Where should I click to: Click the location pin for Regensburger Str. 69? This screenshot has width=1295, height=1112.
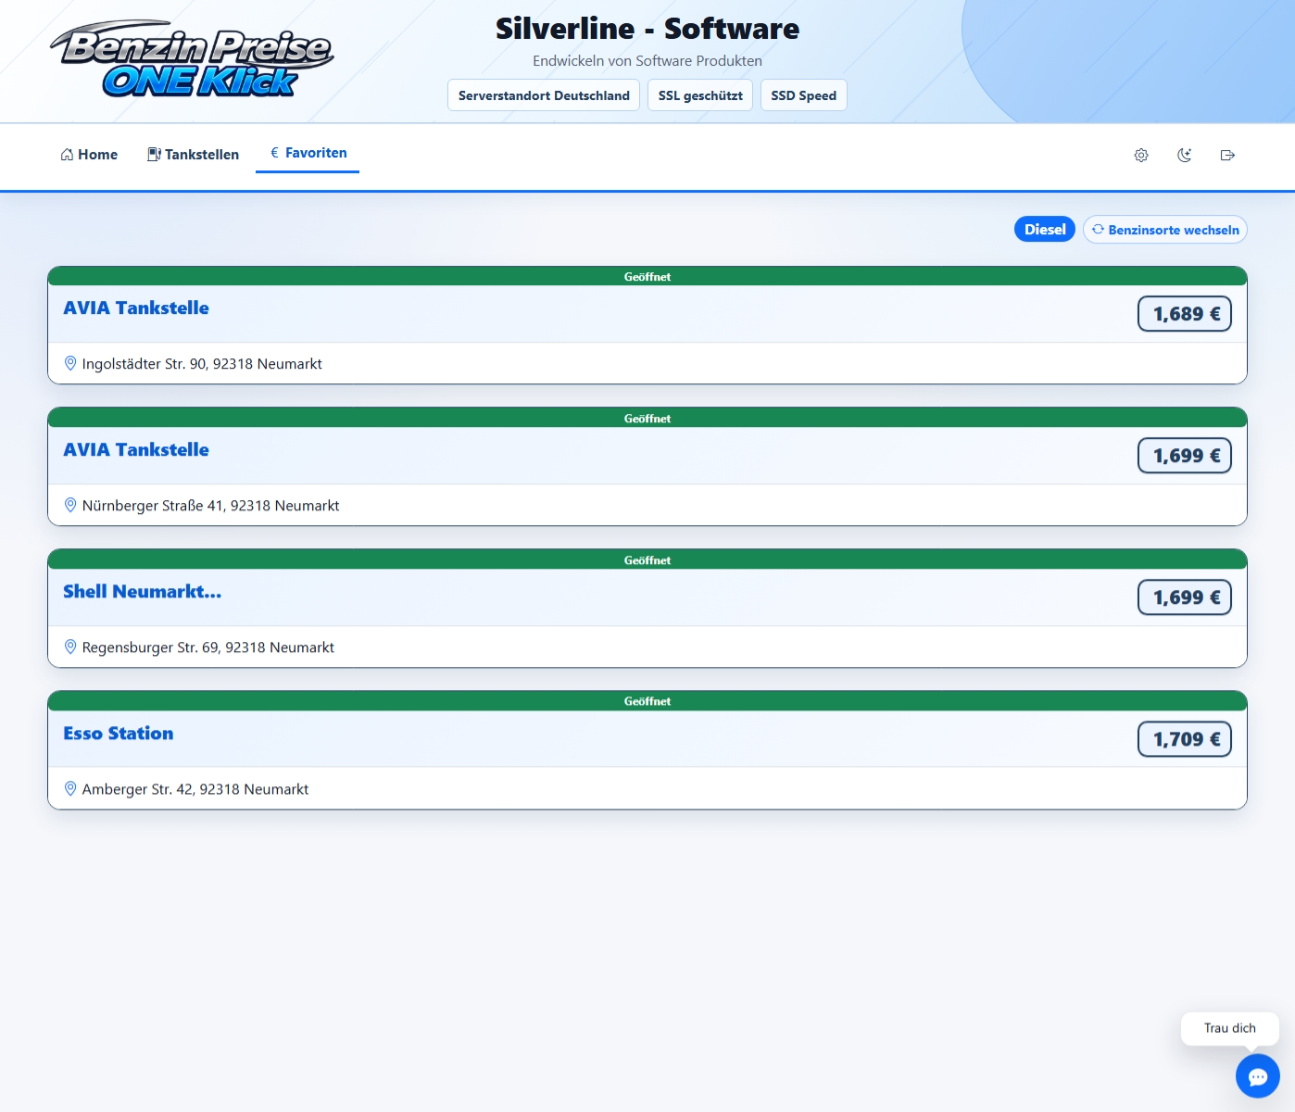(x=70, y=647)
